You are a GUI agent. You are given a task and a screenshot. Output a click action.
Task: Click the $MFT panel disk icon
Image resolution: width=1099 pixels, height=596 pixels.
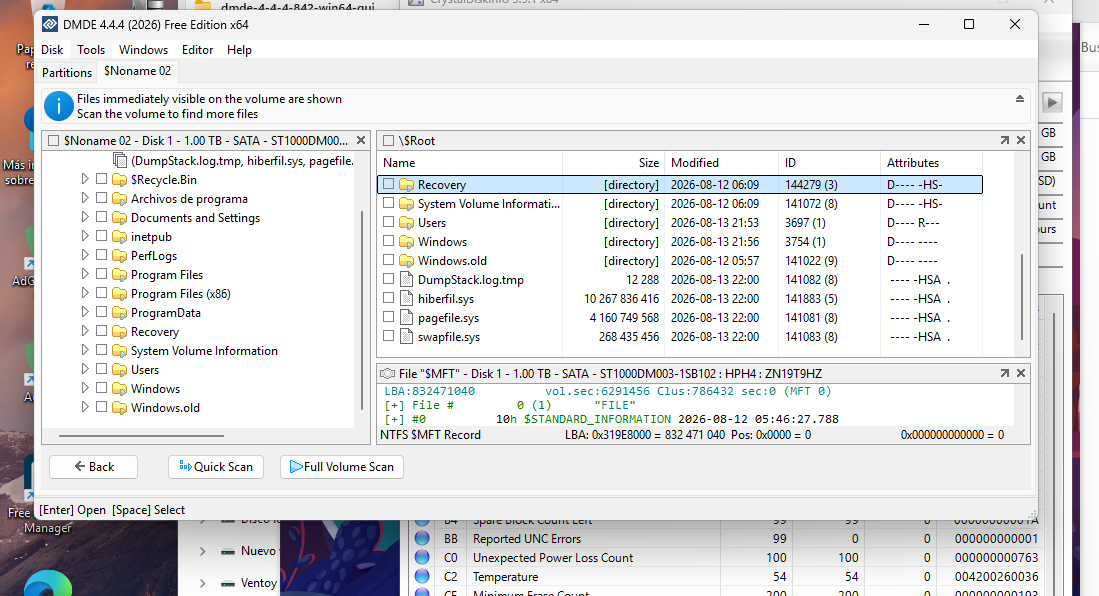[388, 374]
